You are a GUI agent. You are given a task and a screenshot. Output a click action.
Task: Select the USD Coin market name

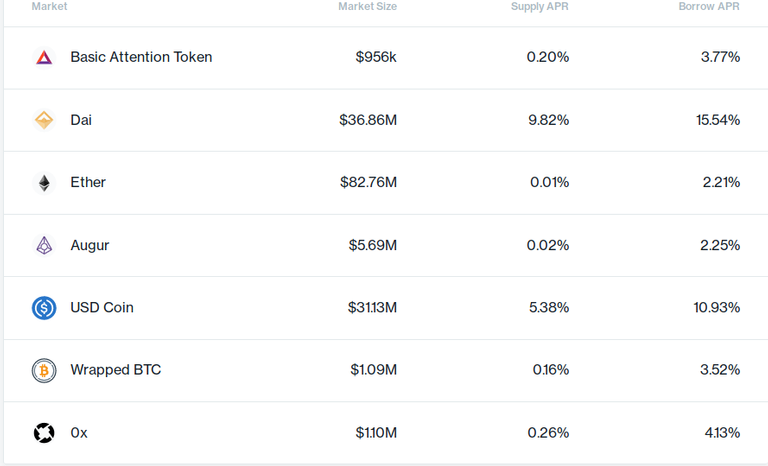(x=102, y=307)
